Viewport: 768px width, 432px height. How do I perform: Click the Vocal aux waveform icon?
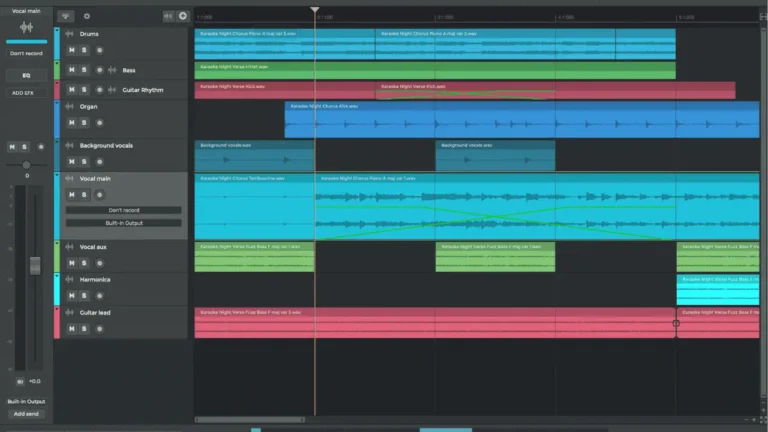[70, 247]
